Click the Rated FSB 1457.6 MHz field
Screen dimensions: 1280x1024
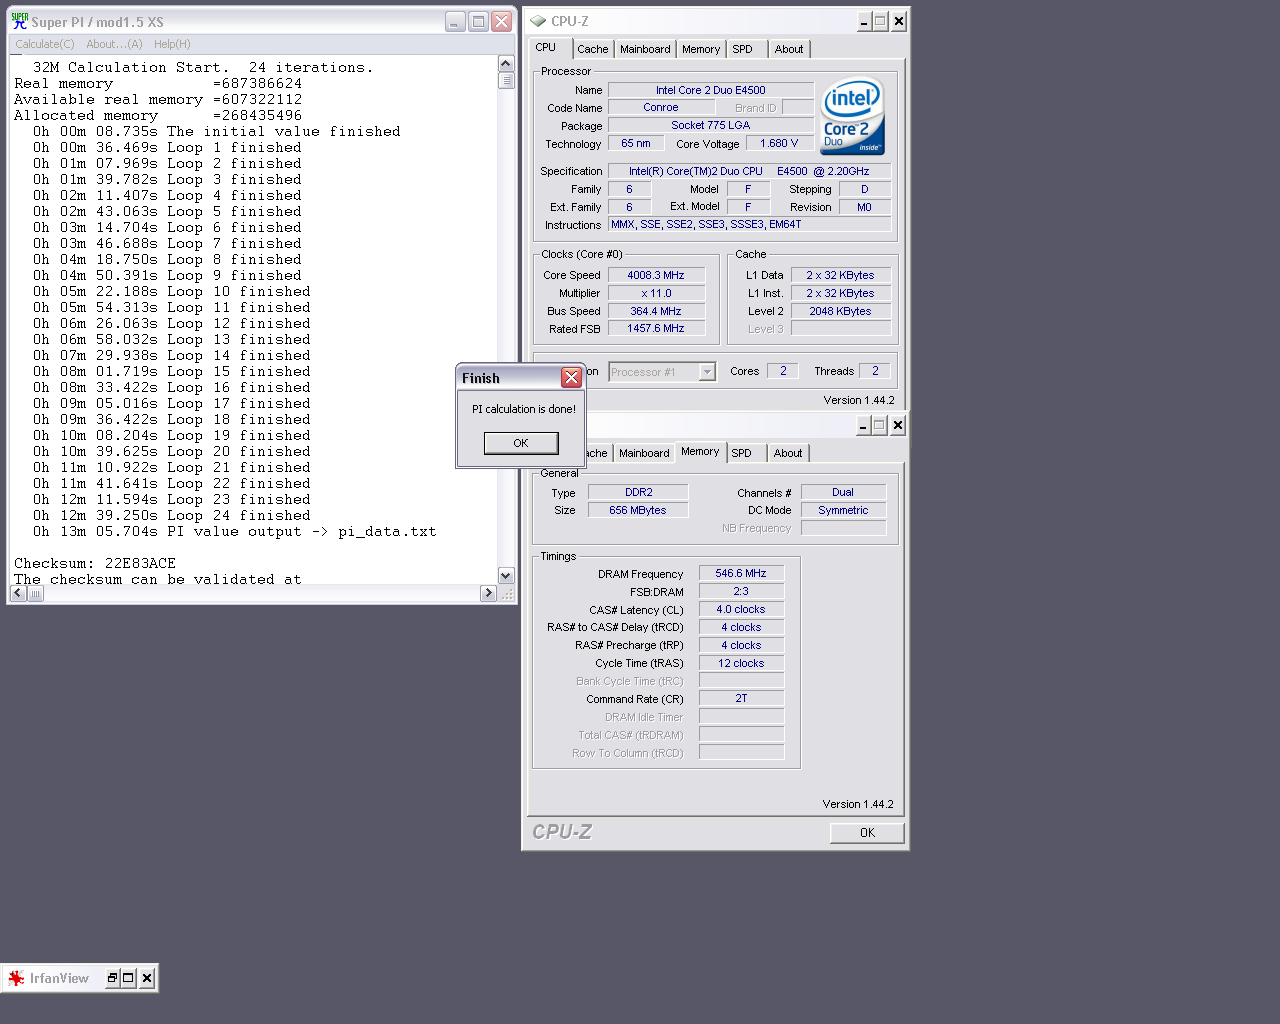pos(656,329)
